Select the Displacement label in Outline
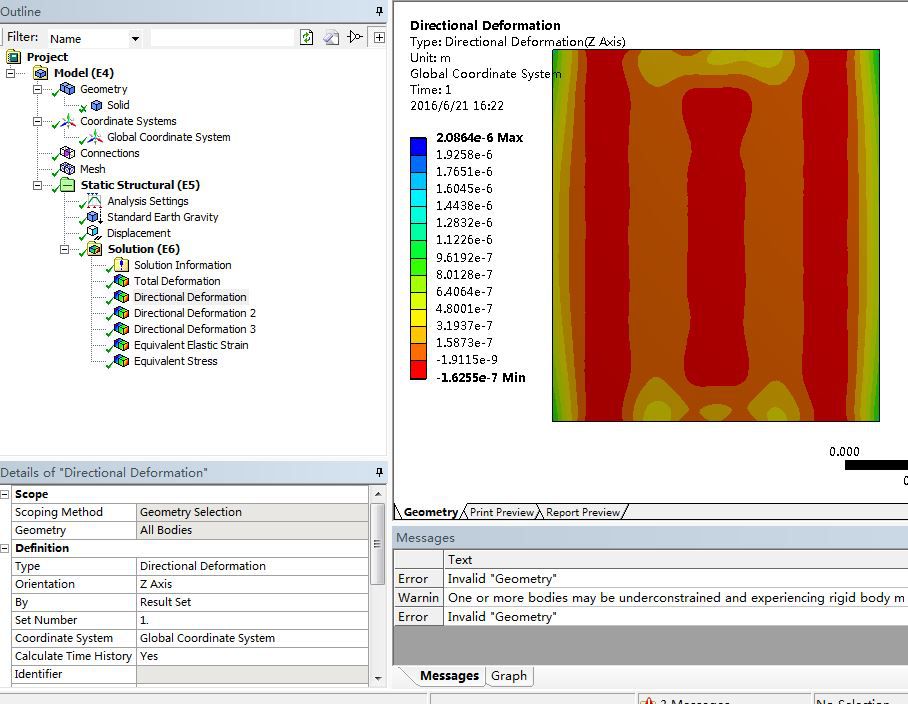 click(139, 233)
